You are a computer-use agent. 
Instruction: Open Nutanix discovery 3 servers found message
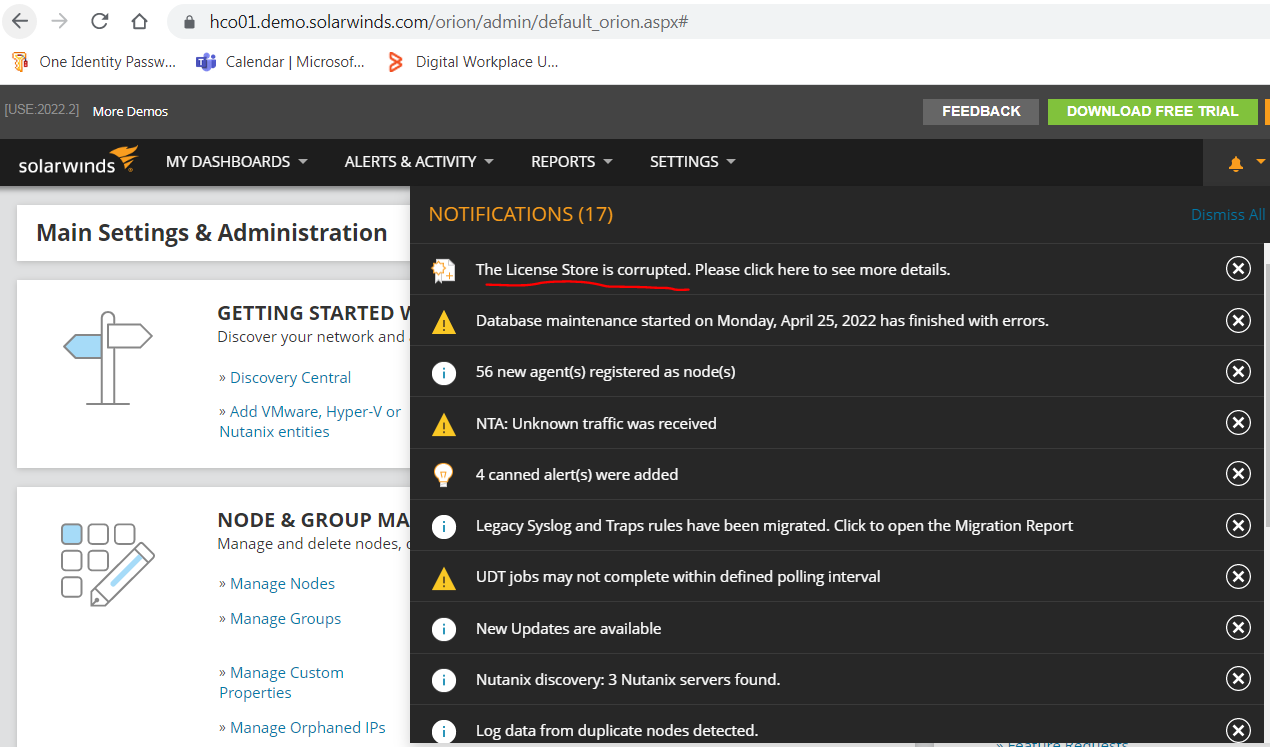(628, 679)
